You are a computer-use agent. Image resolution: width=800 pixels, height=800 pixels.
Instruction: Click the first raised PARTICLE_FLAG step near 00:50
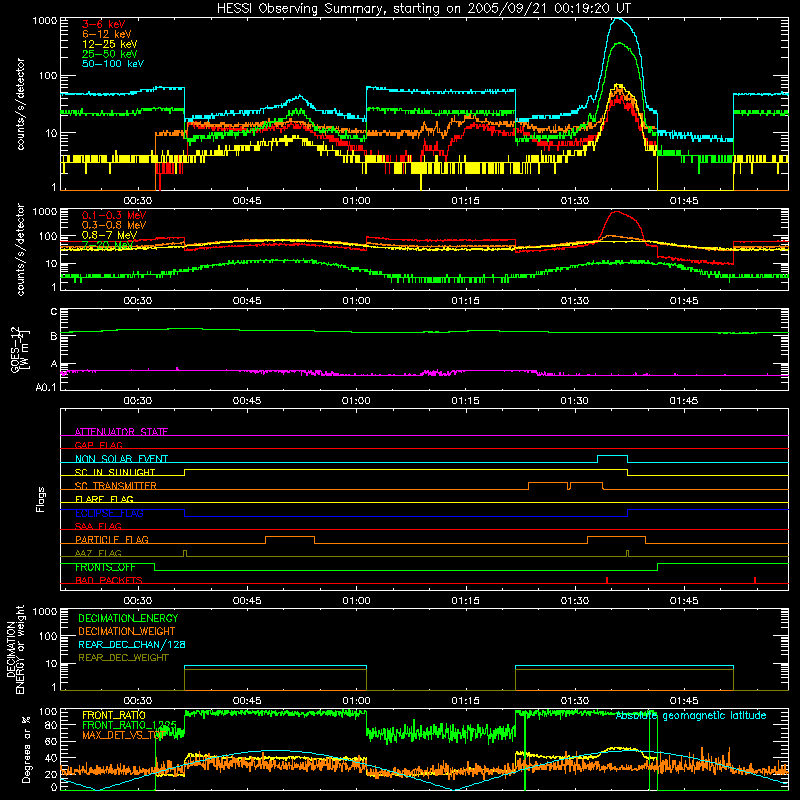290,537
